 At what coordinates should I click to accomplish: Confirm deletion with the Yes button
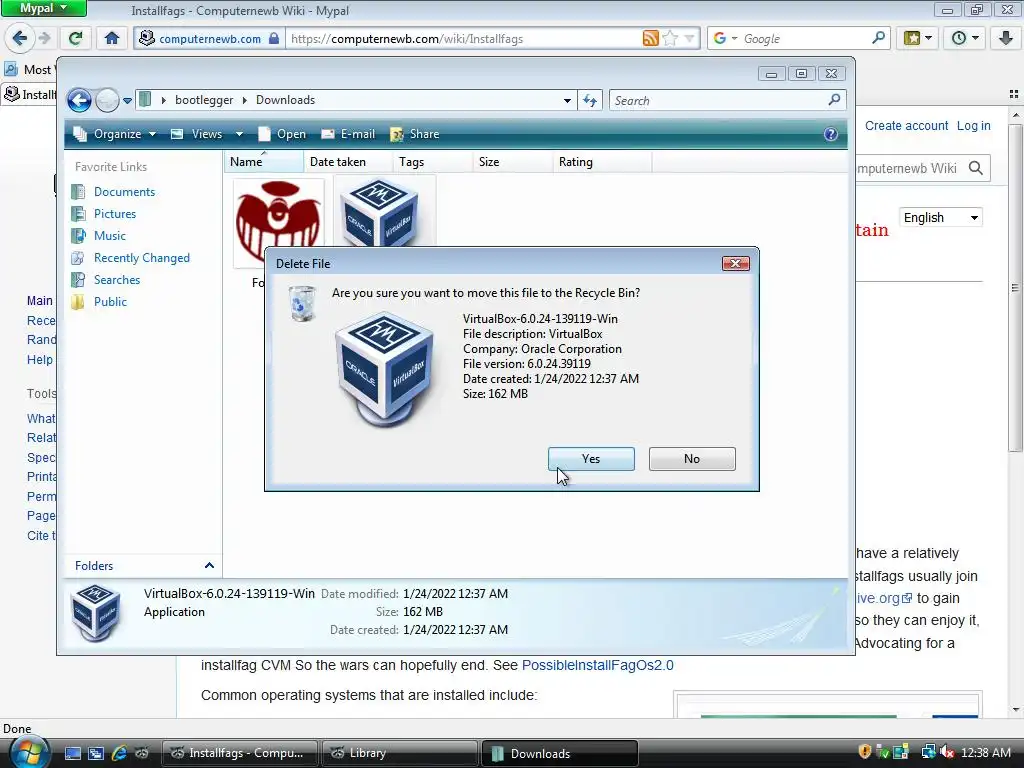(591, 458)
